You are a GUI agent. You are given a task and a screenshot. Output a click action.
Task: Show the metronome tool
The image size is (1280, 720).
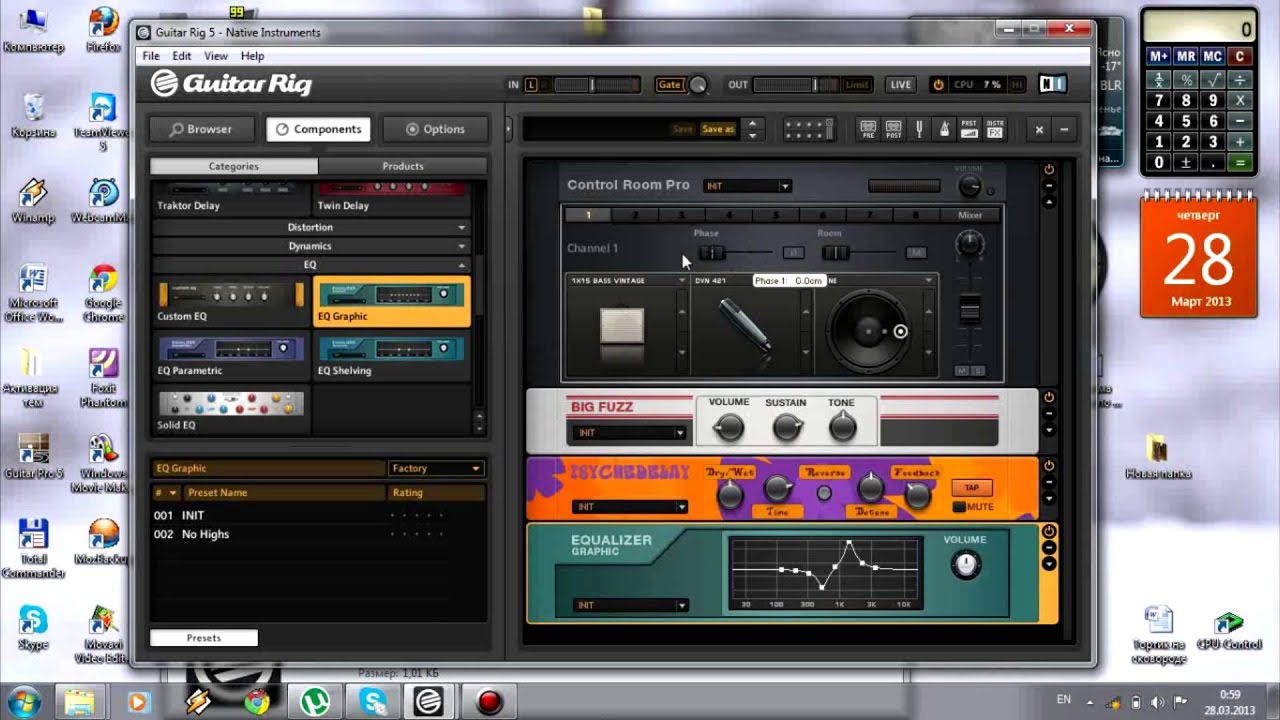943,129
